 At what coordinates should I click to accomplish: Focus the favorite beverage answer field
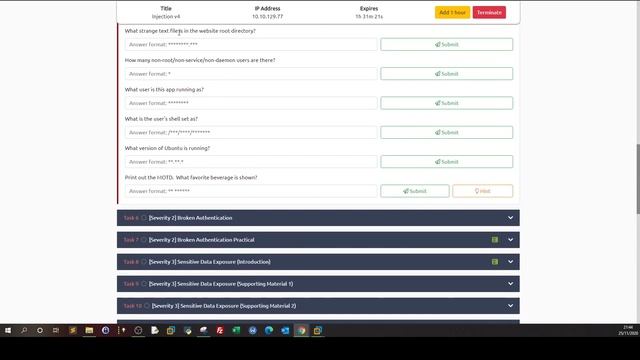point(251,191)
